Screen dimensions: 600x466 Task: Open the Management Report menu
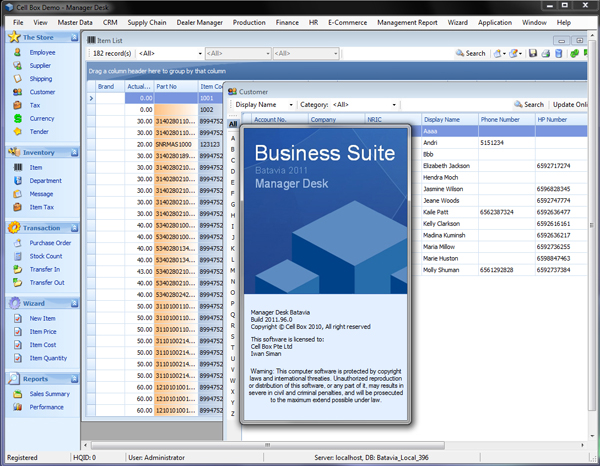click(407, 23)
